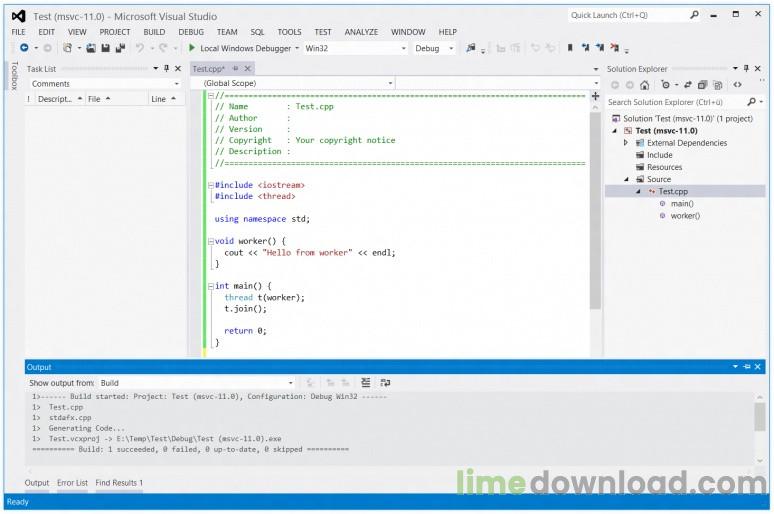Viewport: 774px width, 514px height.
Task: Select the Test.cpp editor tab
Action: 208,69
